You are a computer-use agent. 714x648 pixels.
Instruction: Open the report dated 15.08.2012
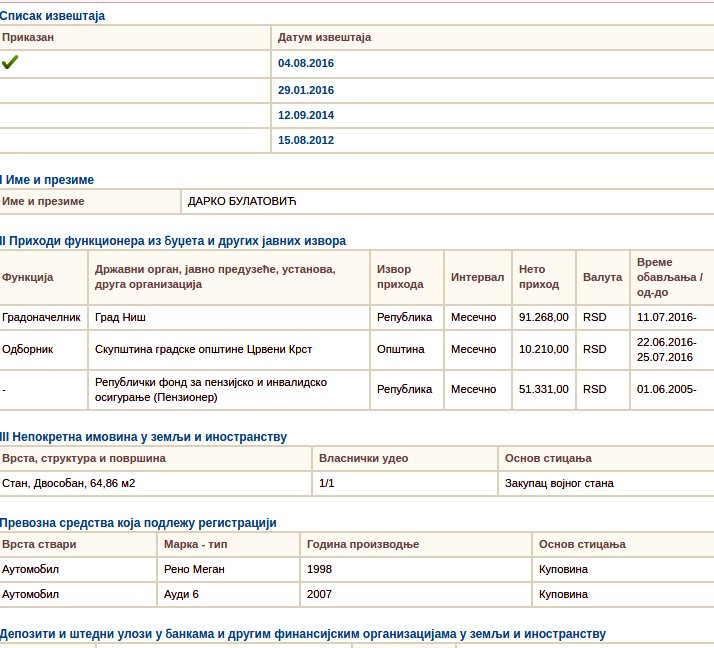pos(306,140)
